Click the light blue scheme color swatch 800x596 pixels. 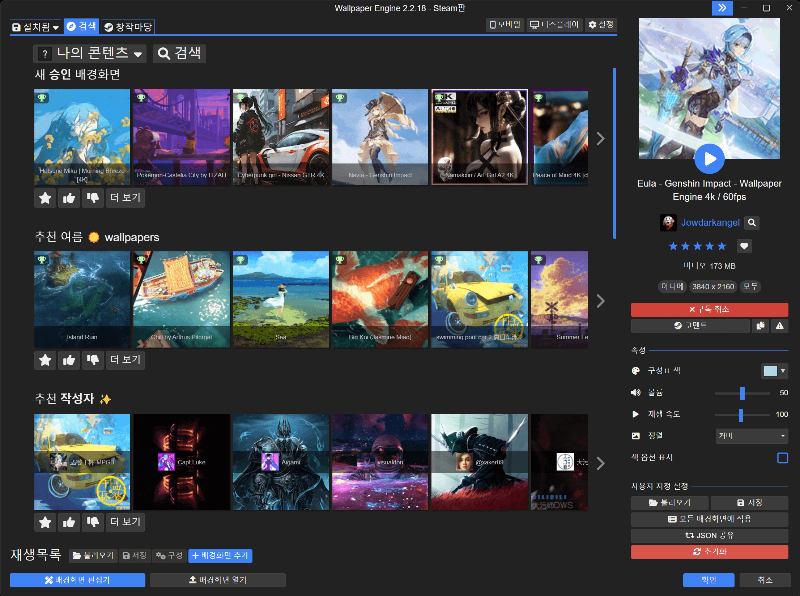[770, 371]
